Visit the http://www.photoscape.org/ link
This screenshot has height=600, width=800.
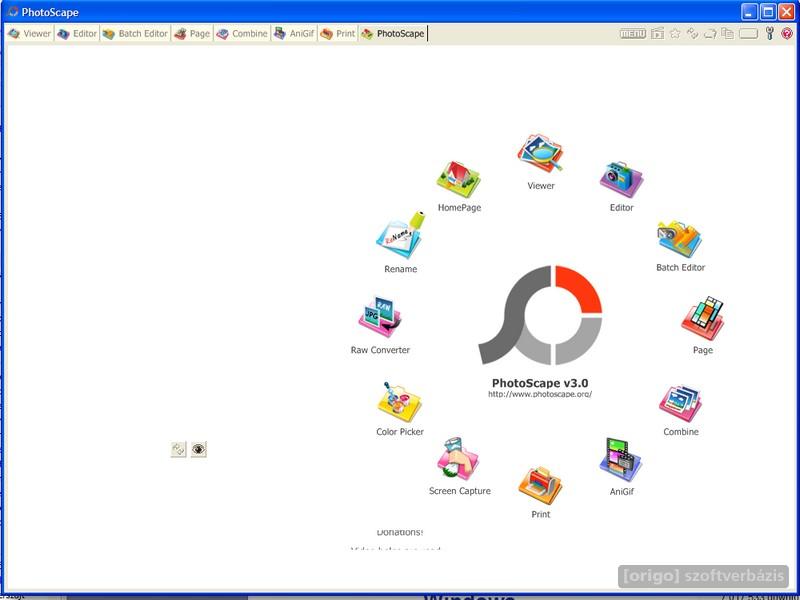[540, 394]
